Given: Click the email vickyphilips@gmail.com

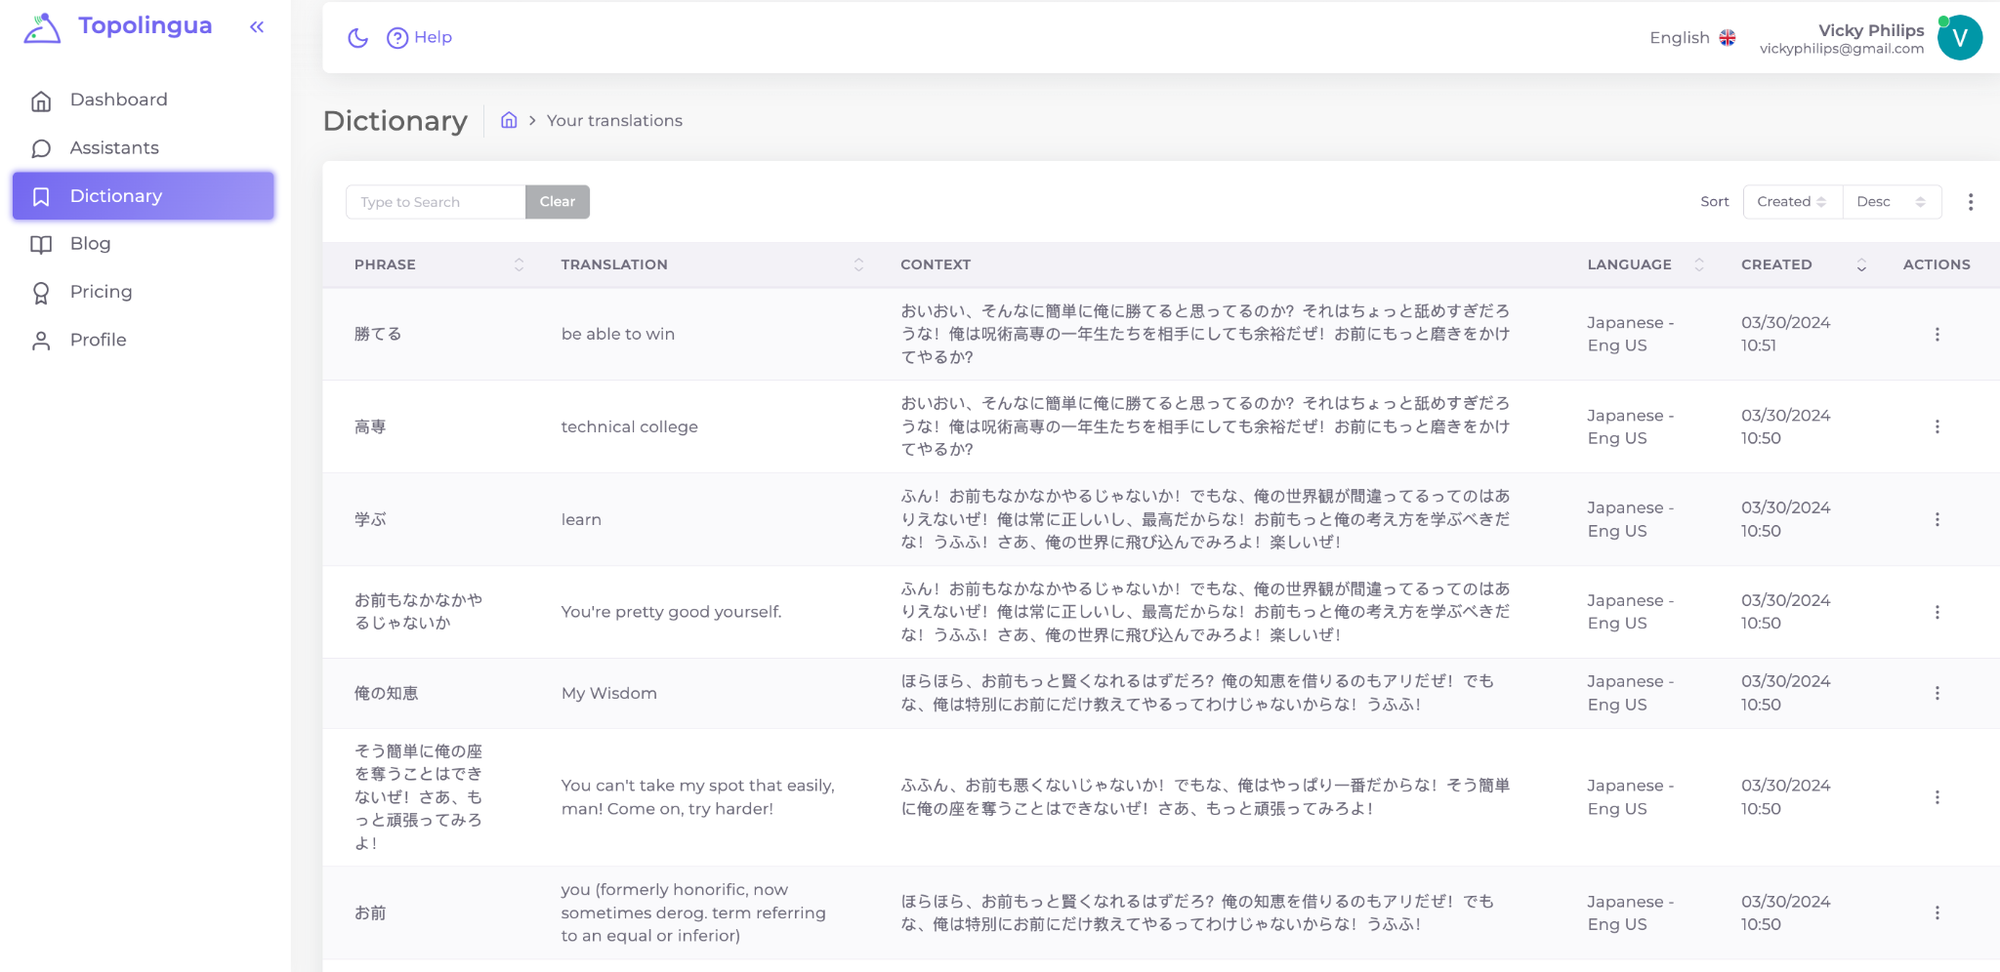Looking at the screenshot, I should (1841, 49).
